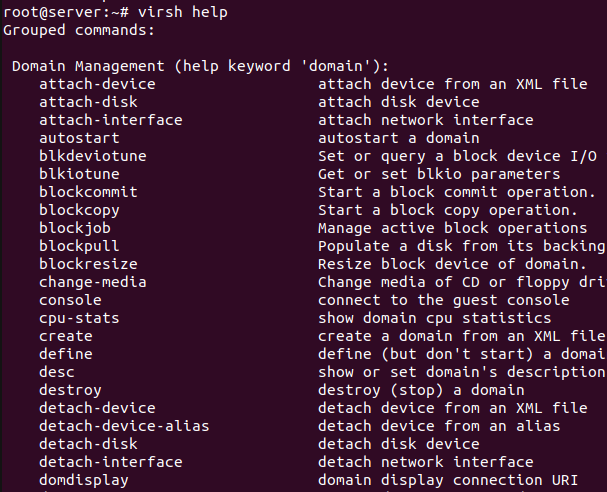Select the destroy command name

(x=70, y=390)
